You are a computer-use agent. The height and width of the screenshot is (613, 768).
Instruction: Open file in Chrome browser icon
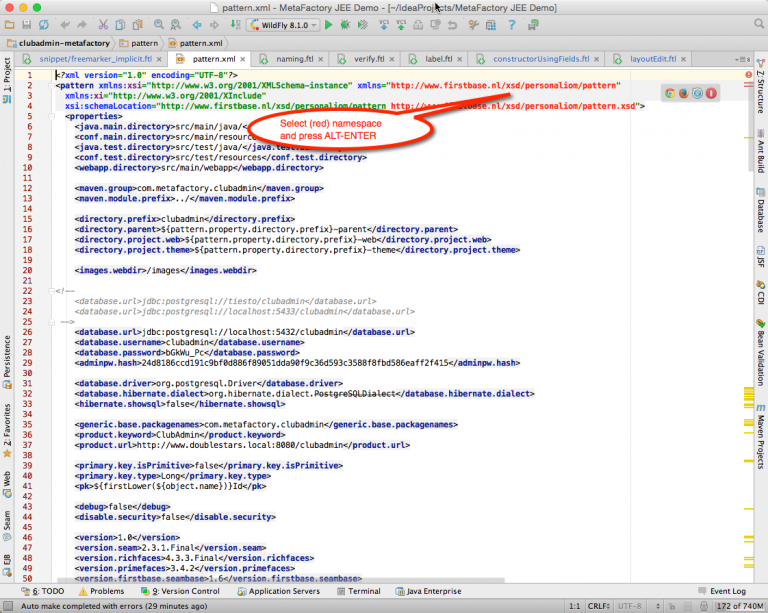[x=670, y=93]
